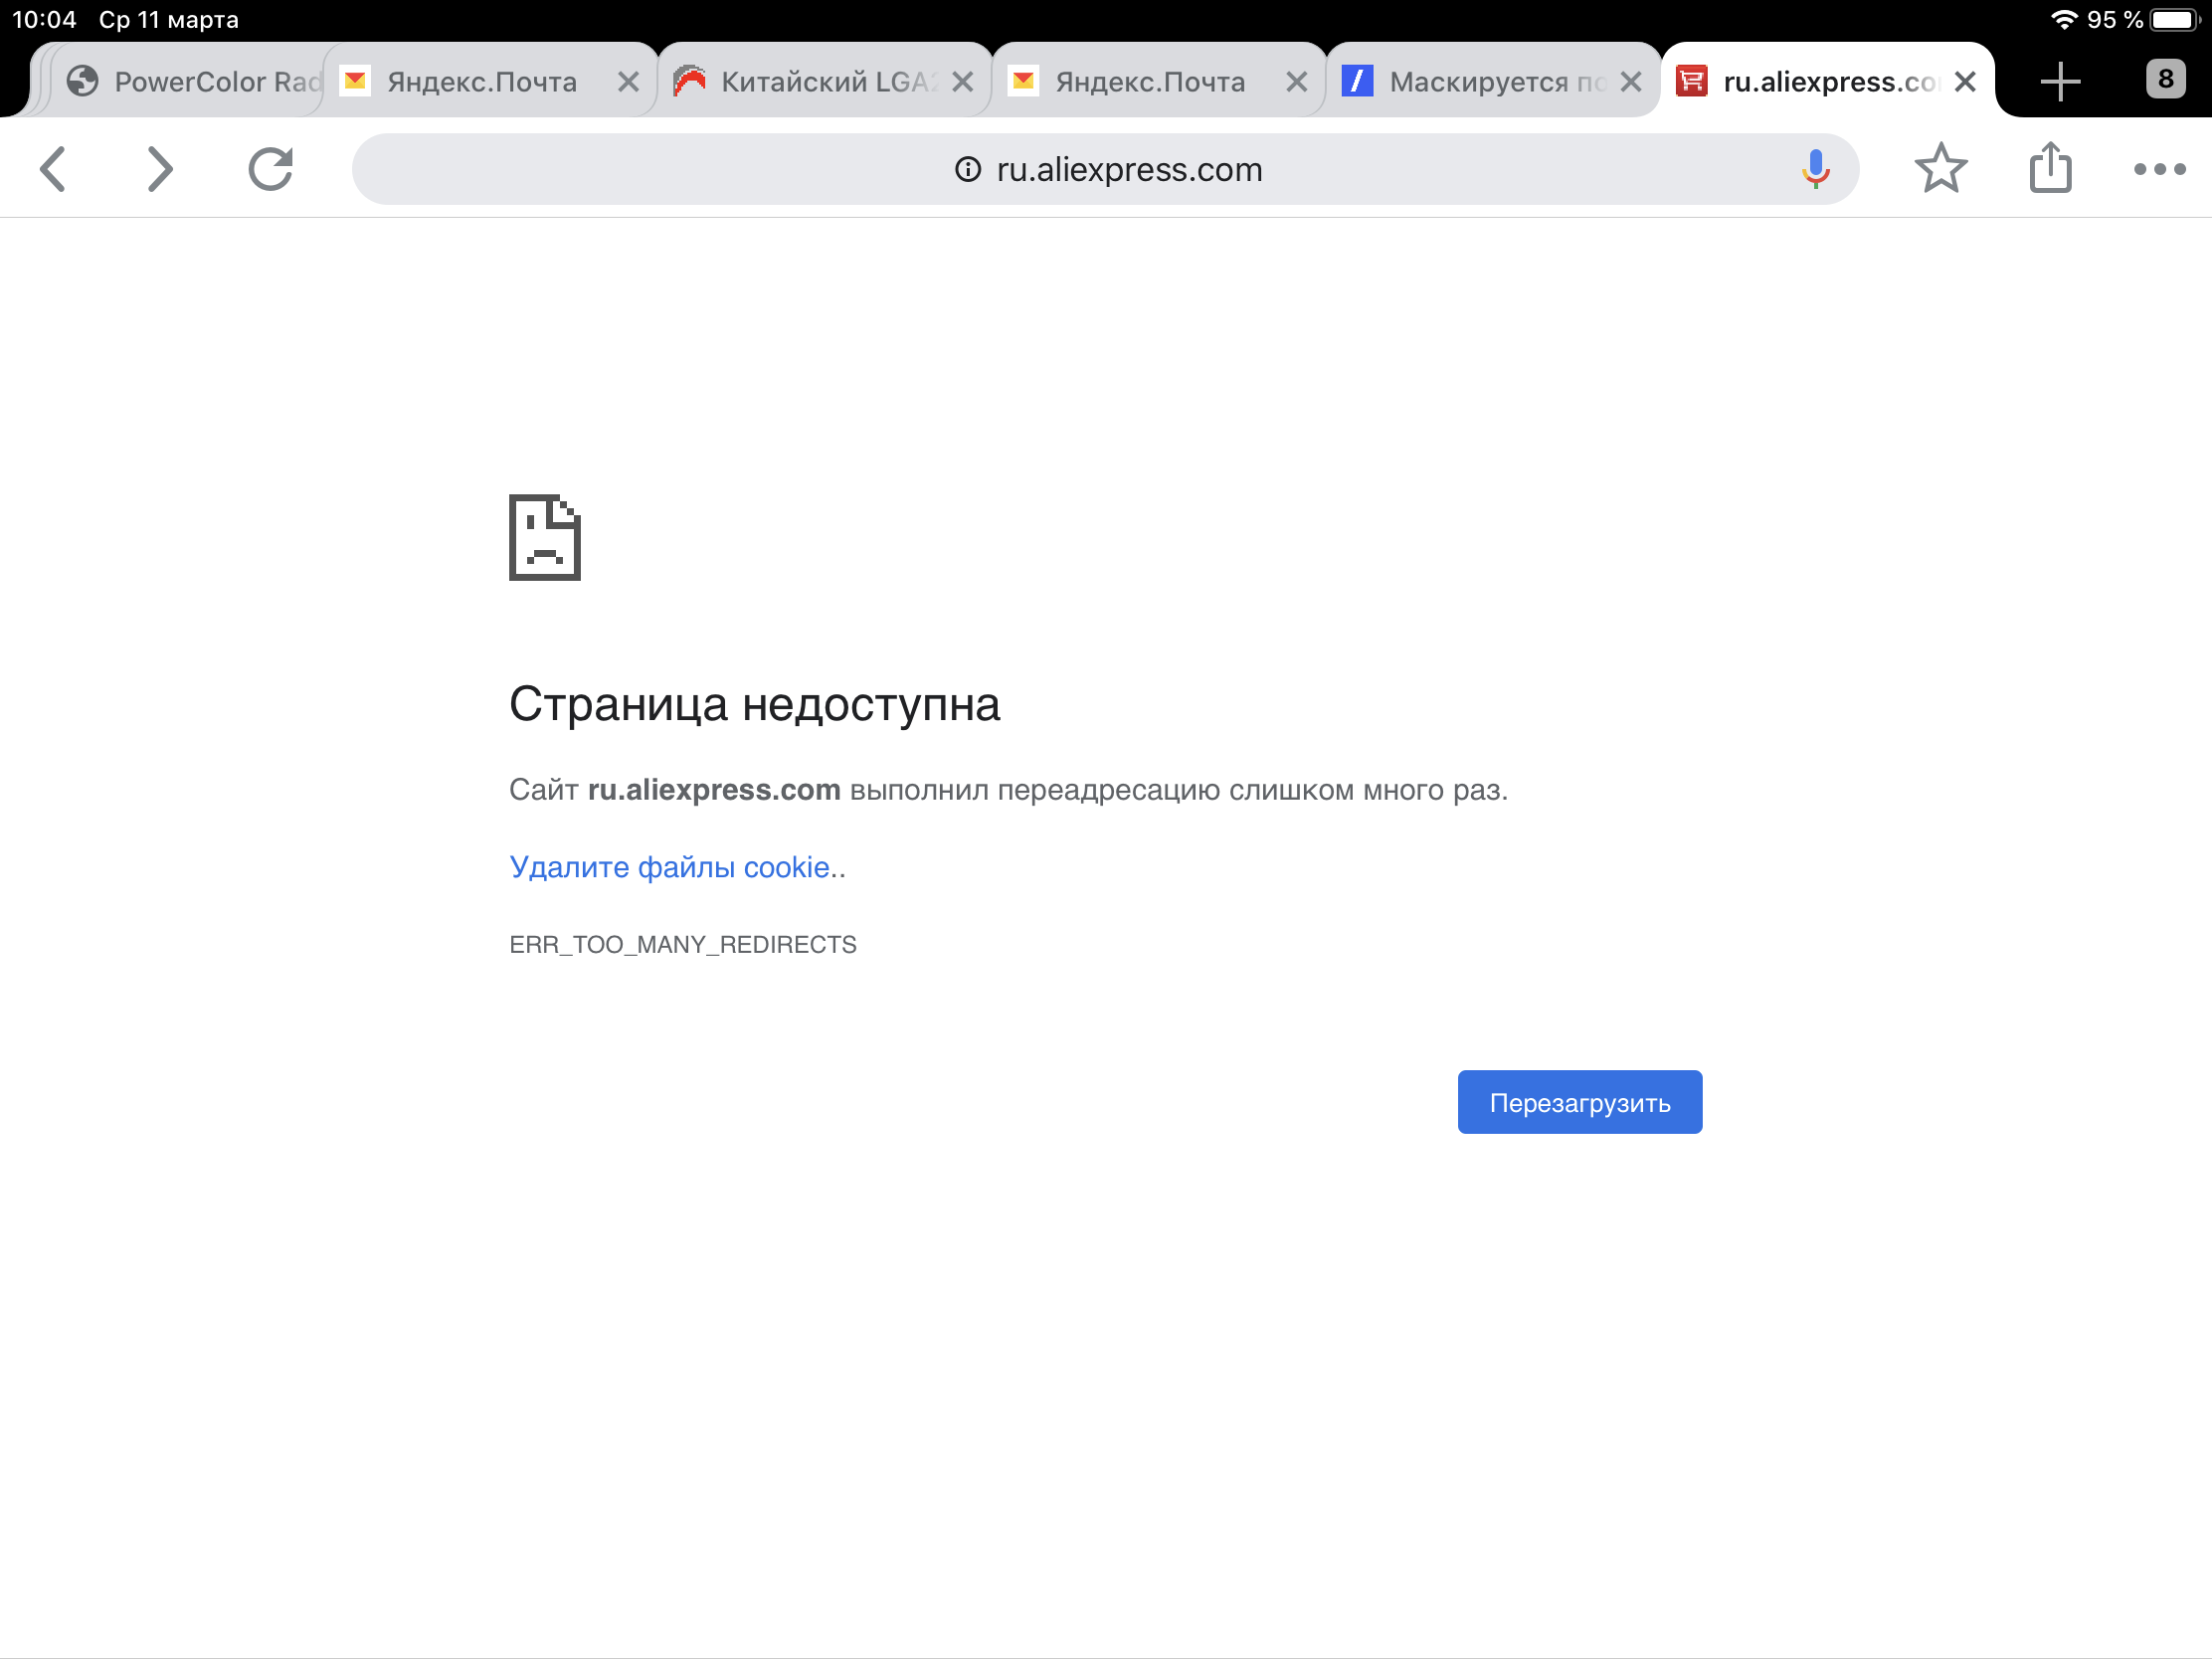Click the Перезагрузить button
Viewport: 2212px width, 1659px height.
coord(1579,1102)
